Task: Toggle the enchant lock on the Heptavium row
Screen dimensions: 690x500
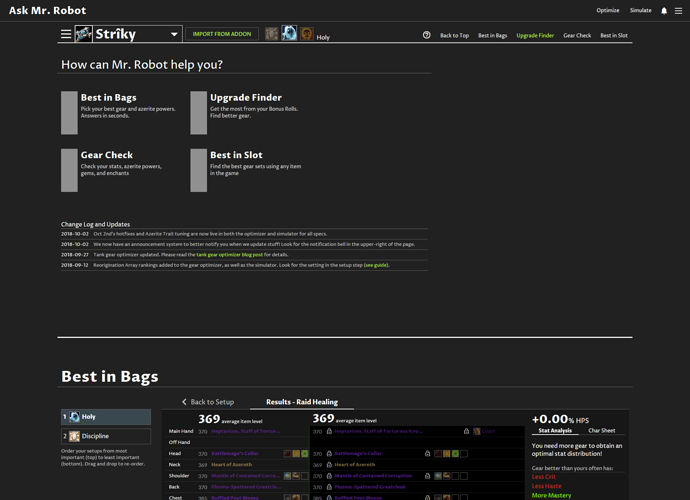Action: [466, 431]
